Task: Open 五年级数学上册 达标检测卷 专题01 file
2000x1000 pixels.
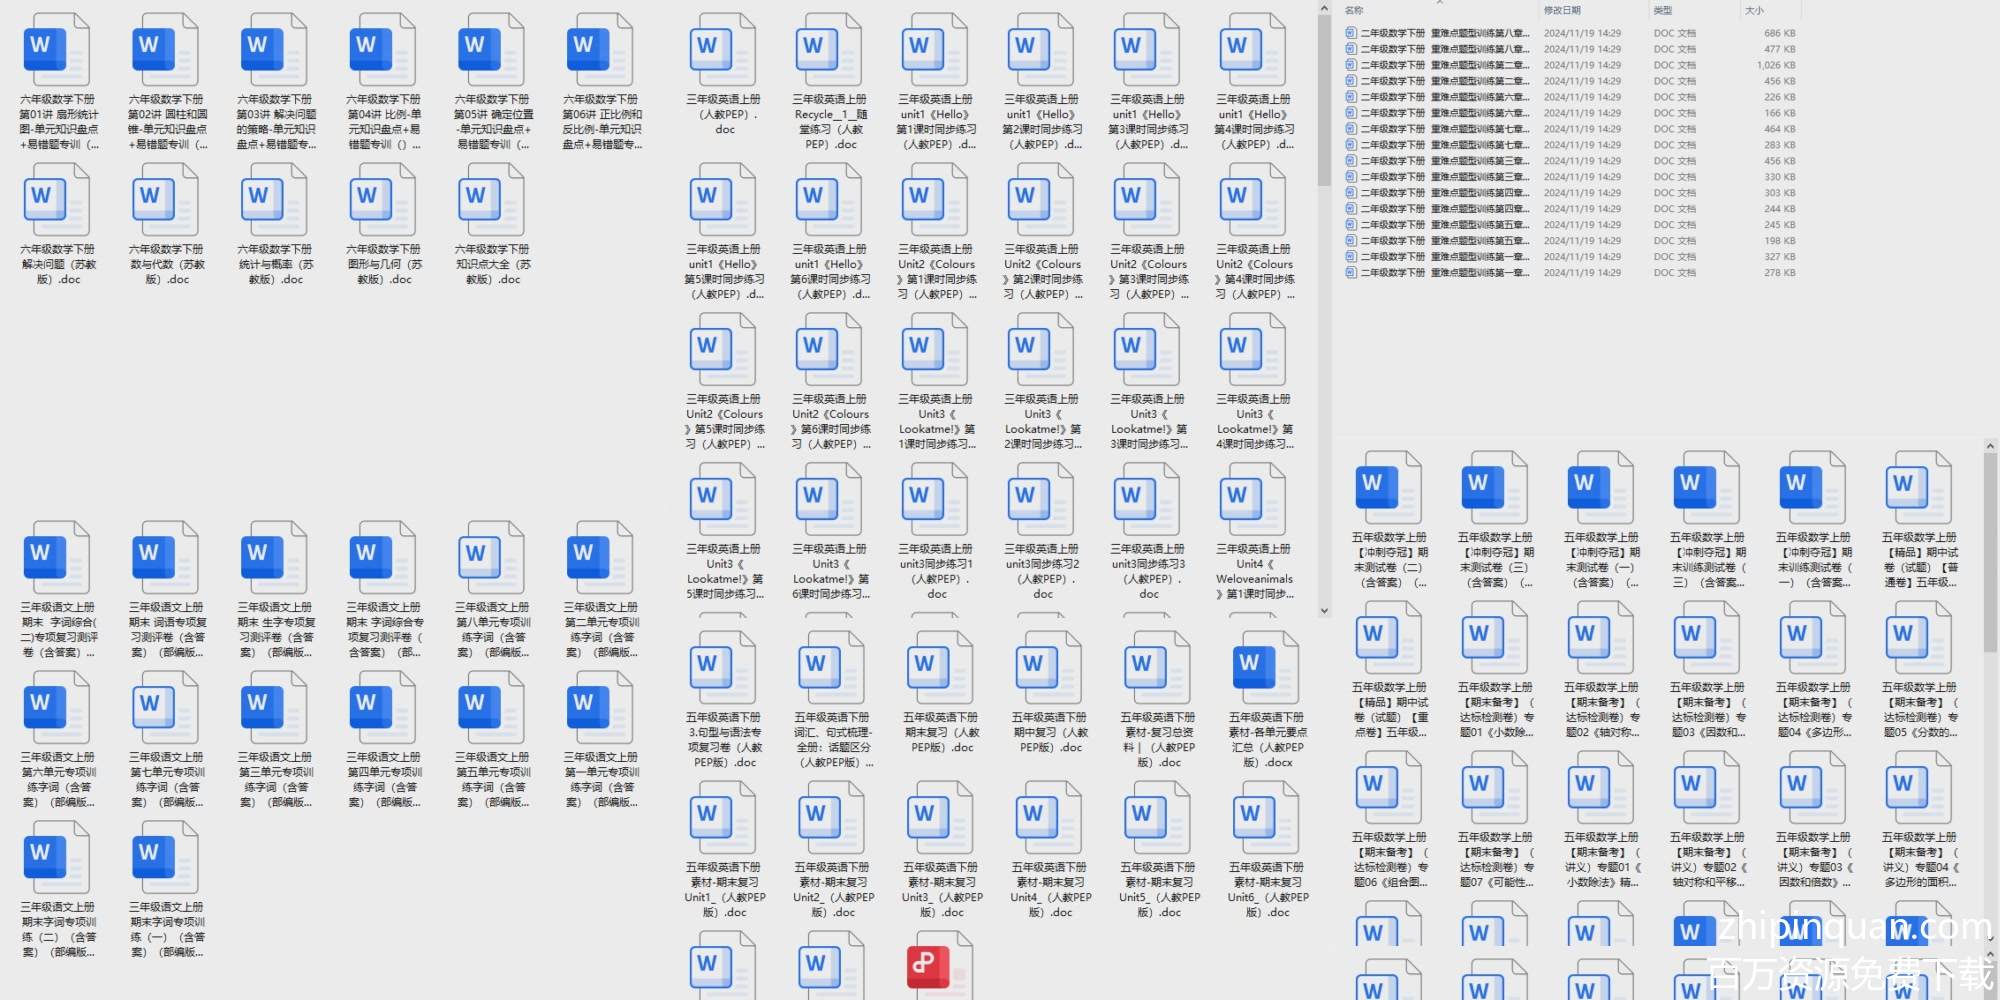Action: tap(1495, 670)
